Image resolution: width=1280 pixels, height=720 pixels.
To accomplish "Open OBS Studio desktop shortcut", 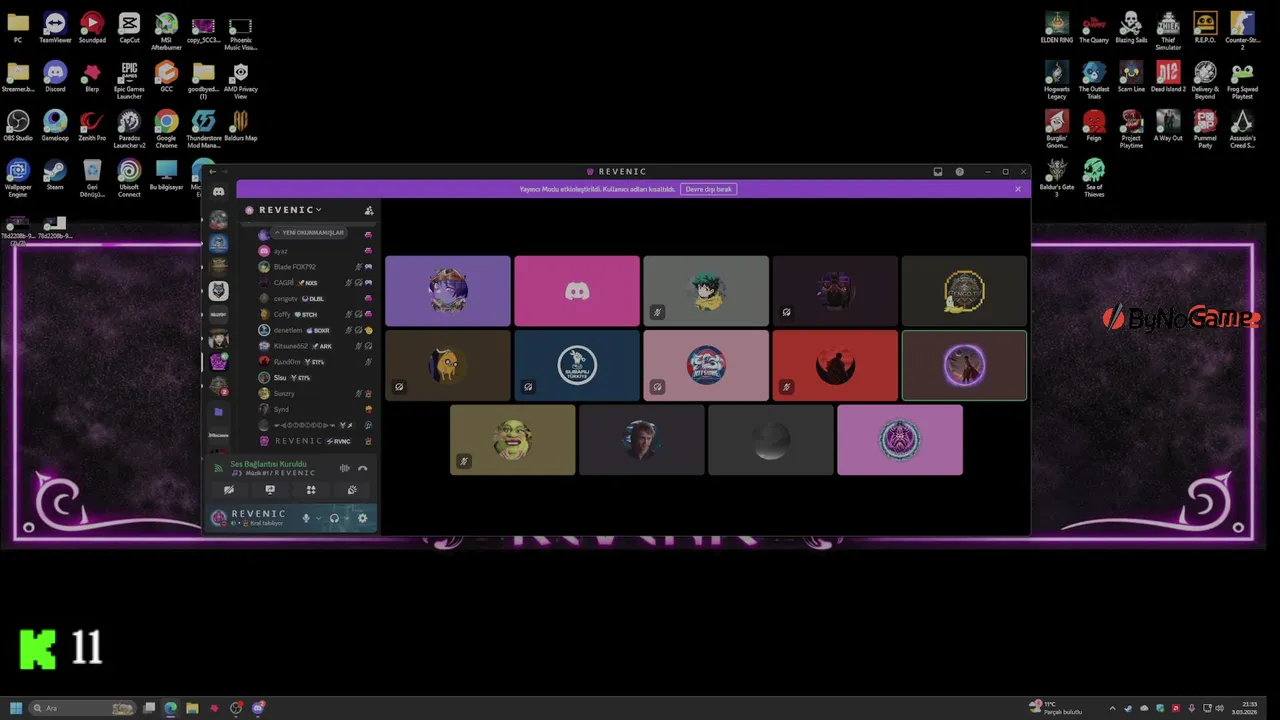I will tap(18, 127).
